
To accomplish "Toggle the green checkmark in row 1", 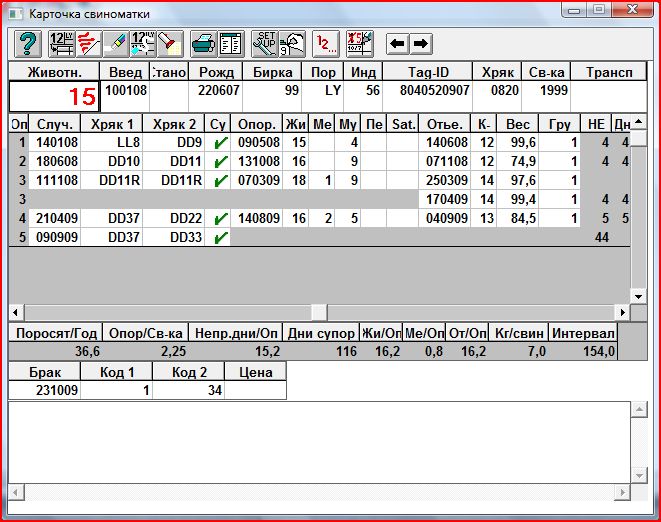I will [x=220, y=143].
